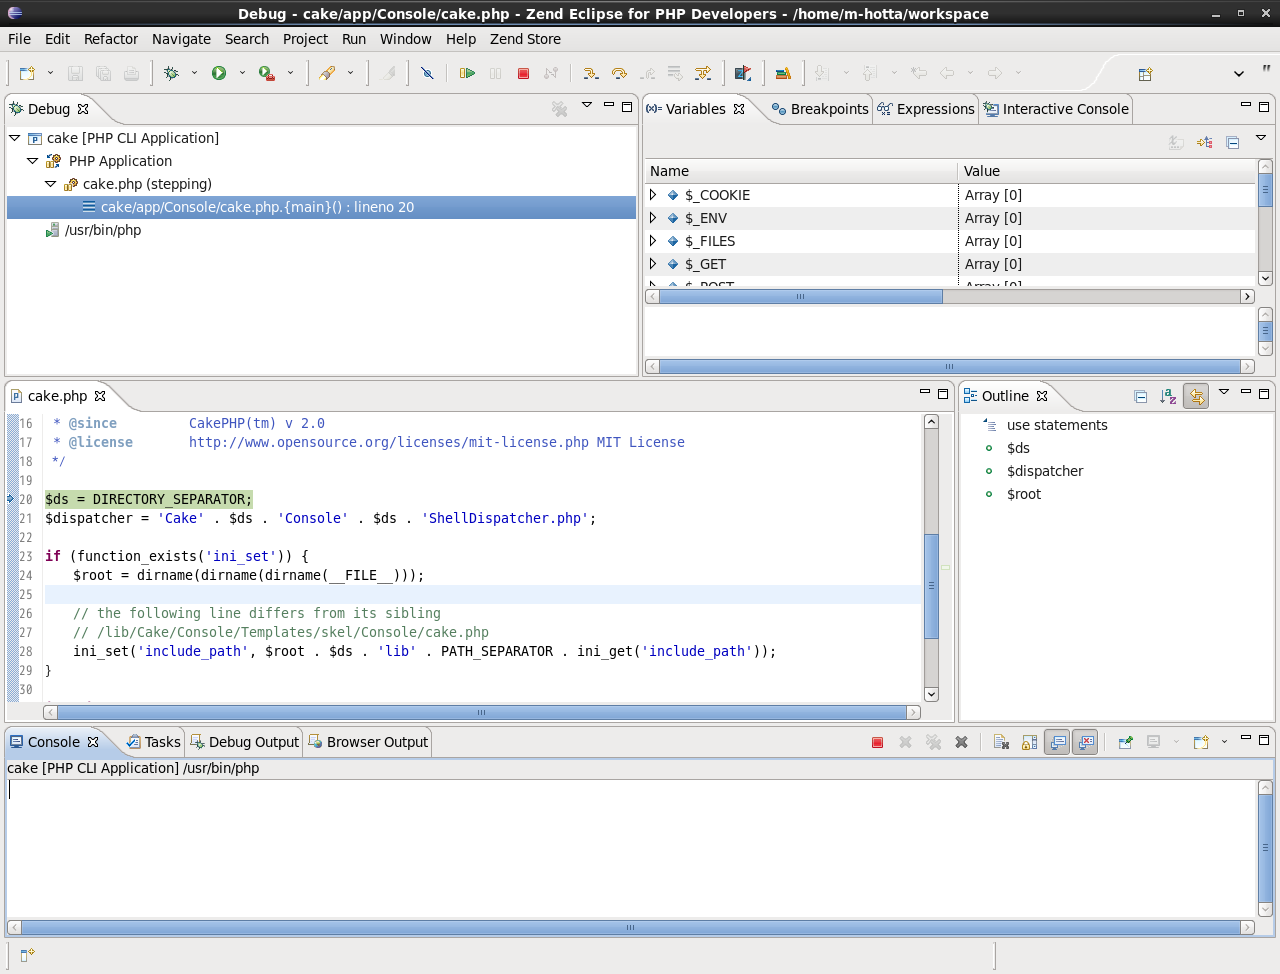Viewport: 1280px width, 974px height.
Task: Click the Step Over icon
Action: tap(619, 73)
